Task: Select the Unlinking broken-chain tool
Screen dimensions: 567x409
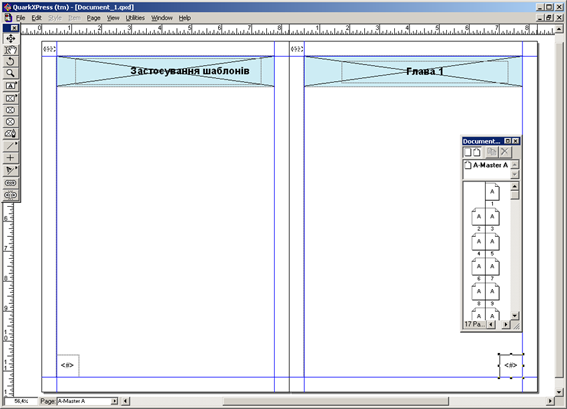Action: tap(10, 195)
